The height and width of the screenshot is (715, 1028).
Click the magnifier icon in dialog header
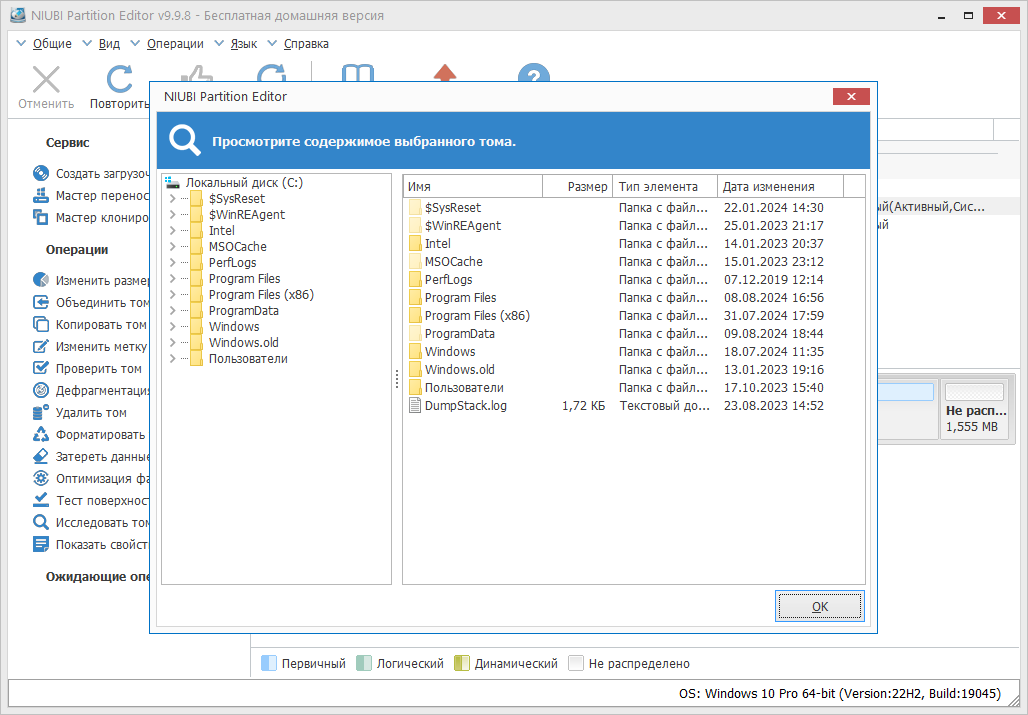184,141
